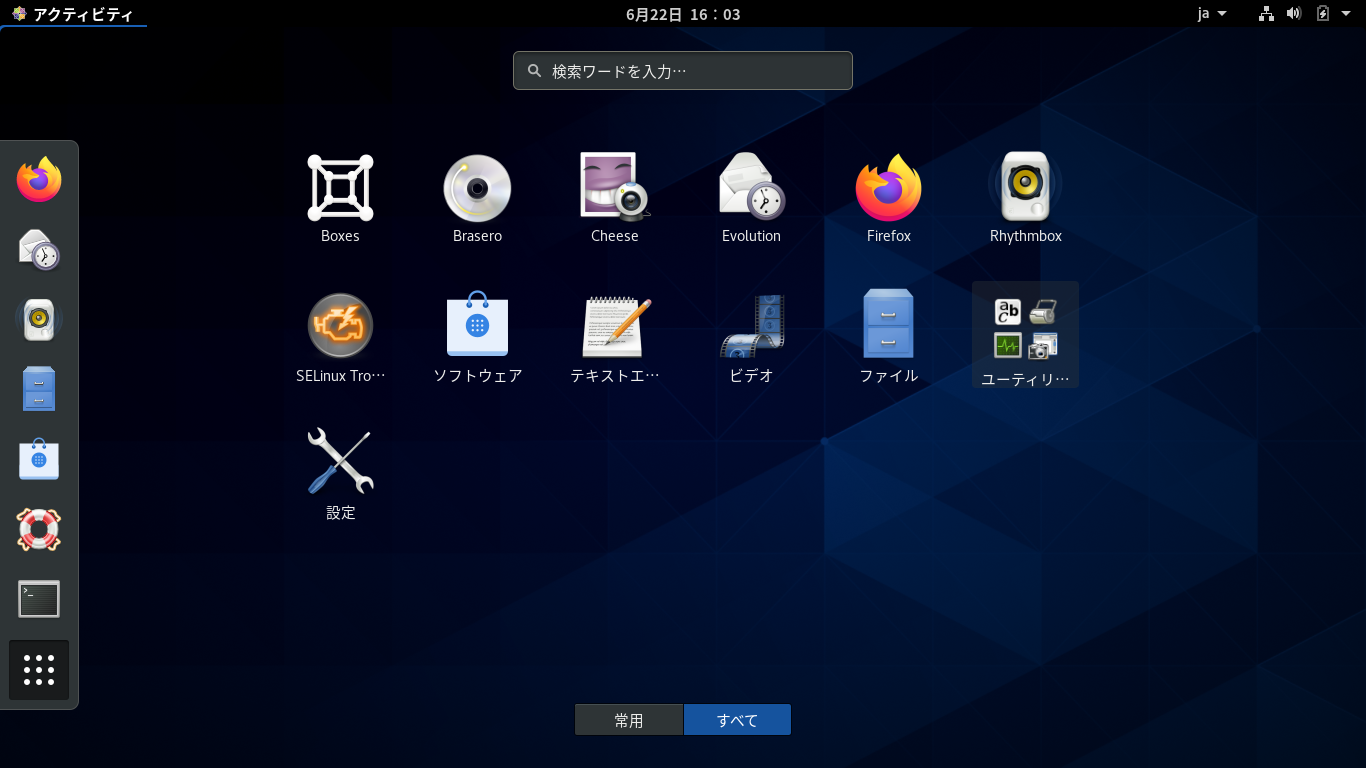Open Help lifebuoy in the dock

pyautogui.click(x=39, y=530)
